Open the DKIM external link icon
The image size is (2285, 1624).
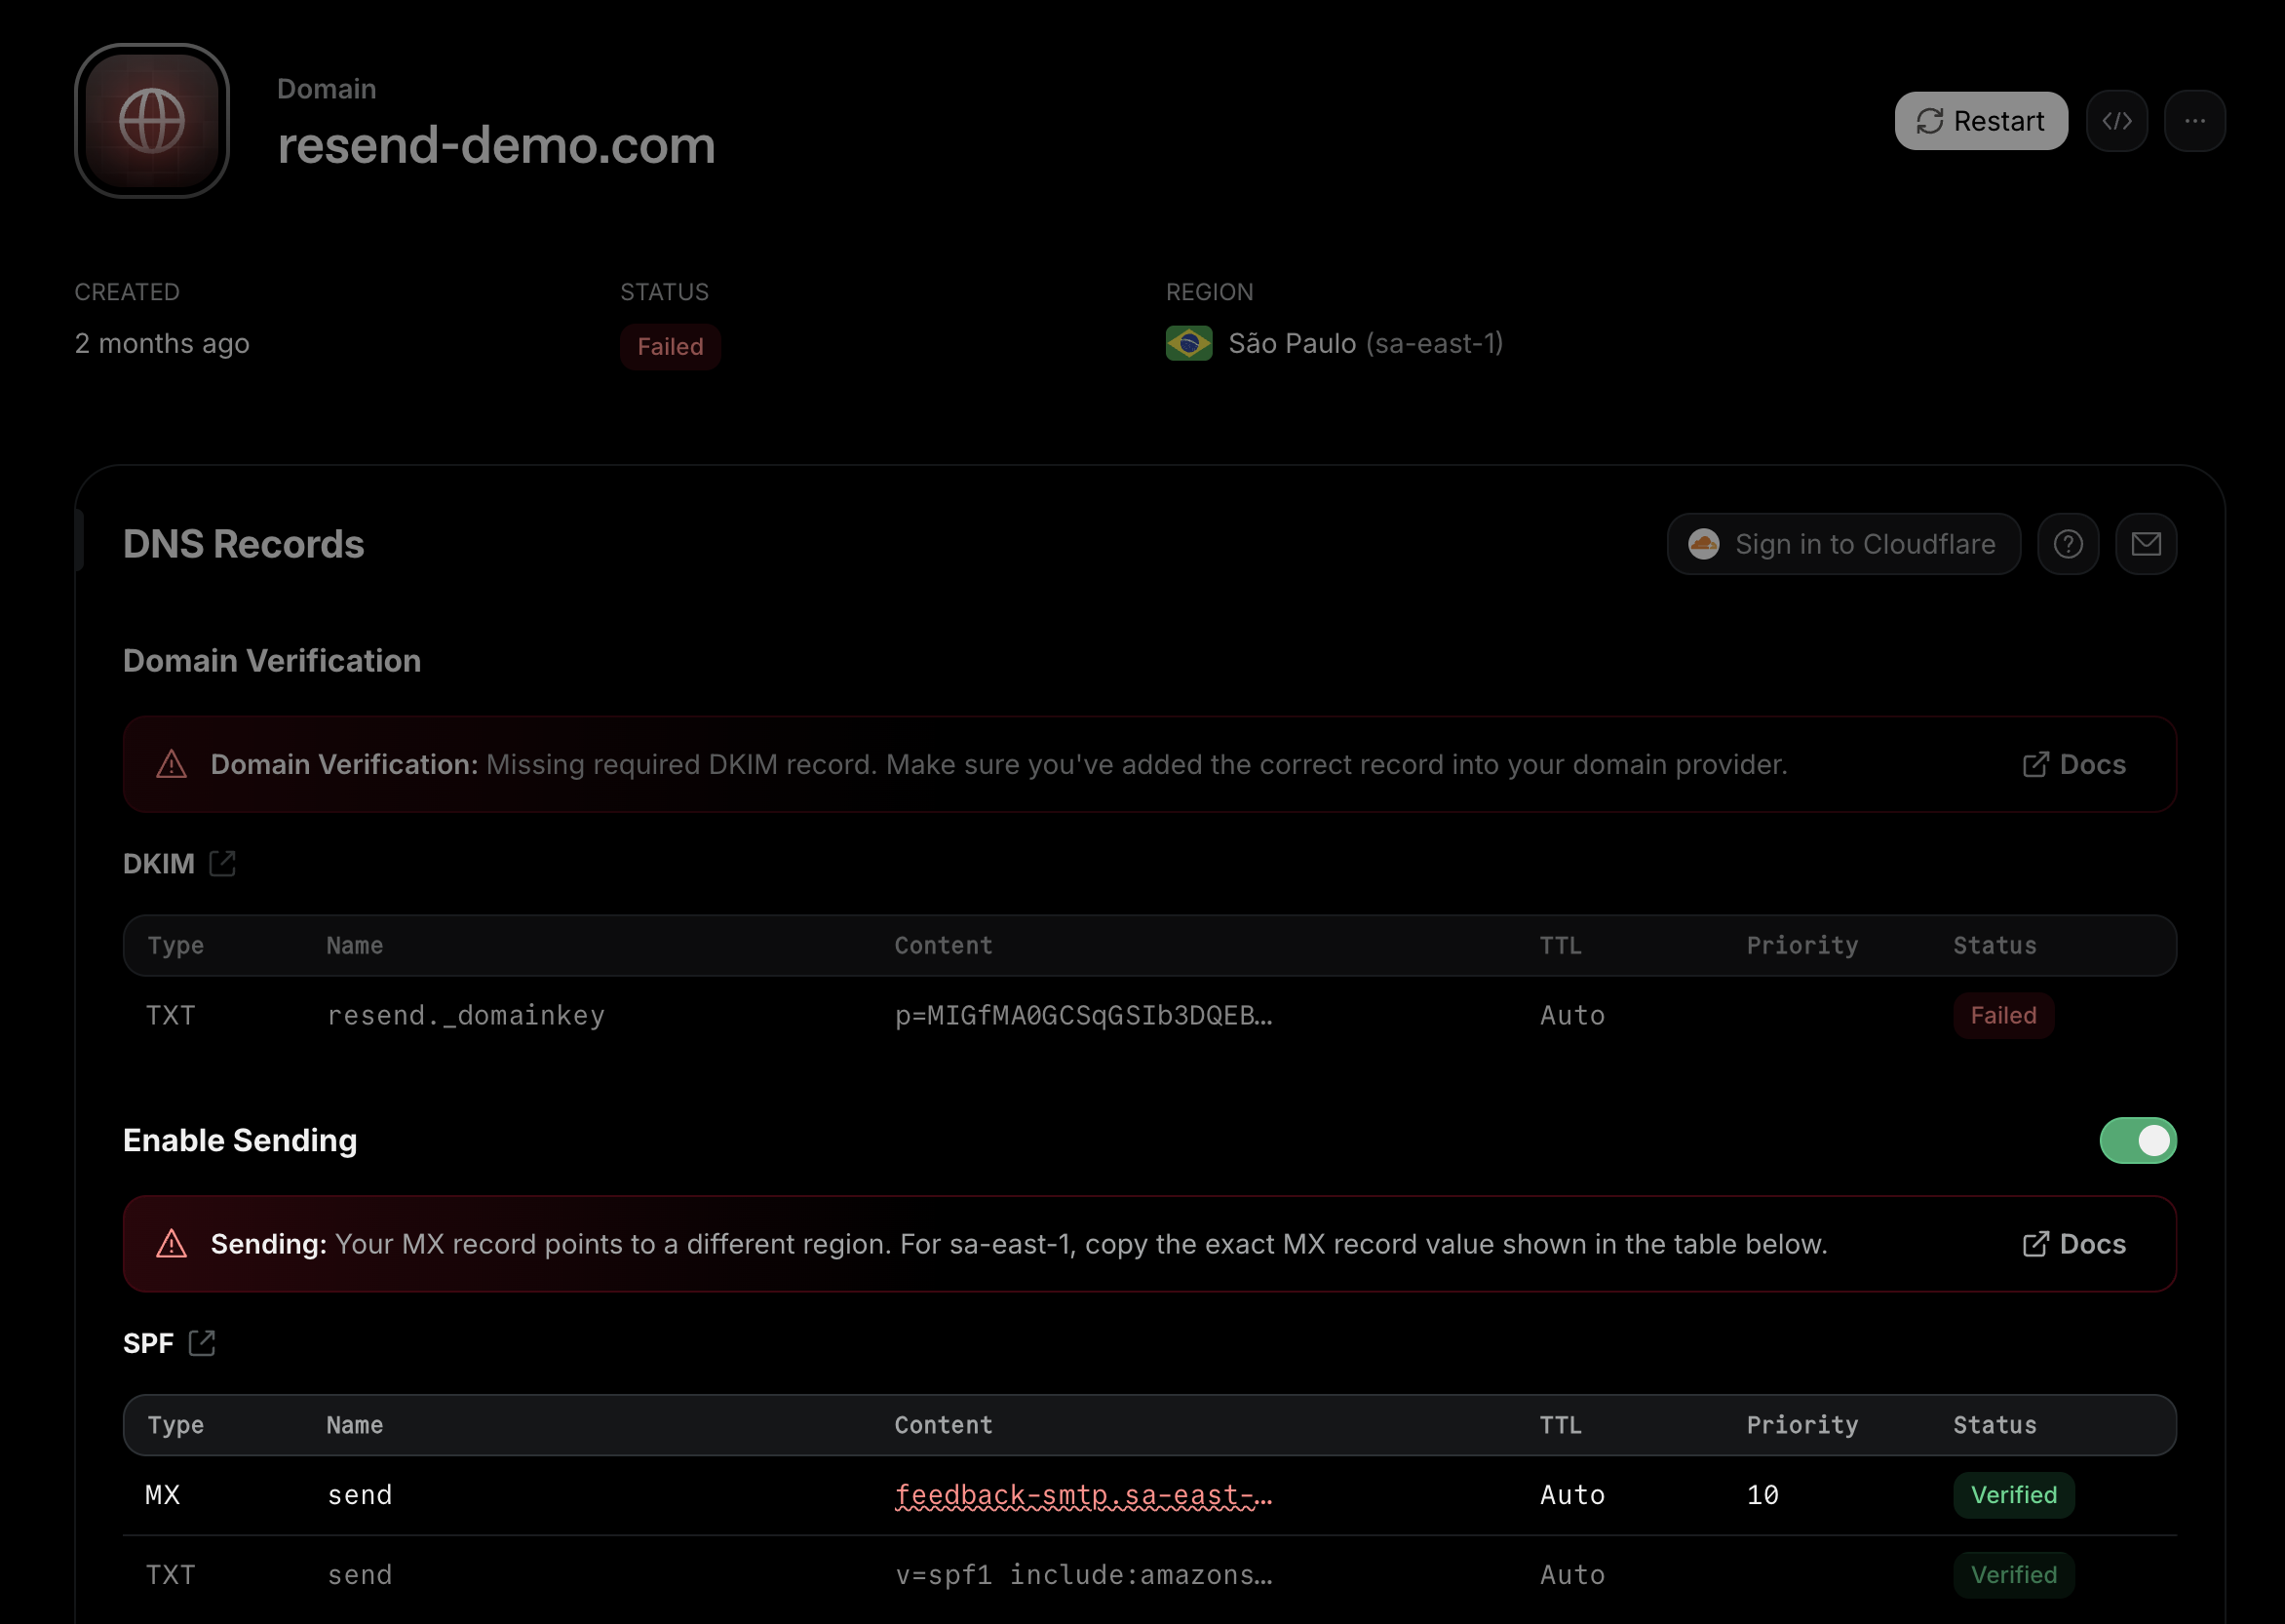(223, 863)
